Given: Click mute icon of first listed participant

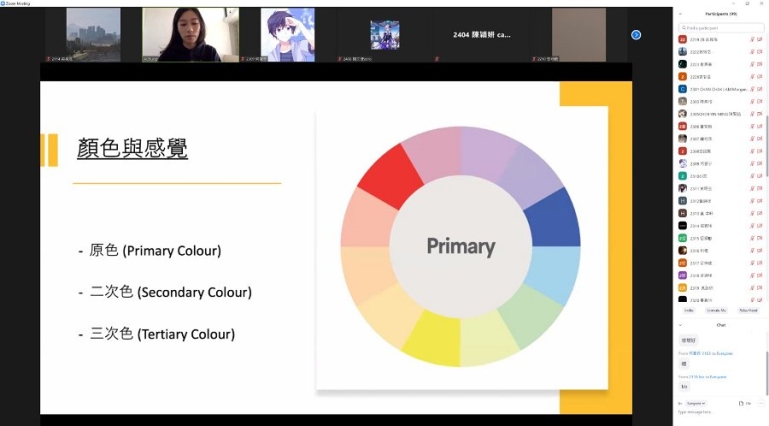Looking at the screenshot, I should [752, 39].
